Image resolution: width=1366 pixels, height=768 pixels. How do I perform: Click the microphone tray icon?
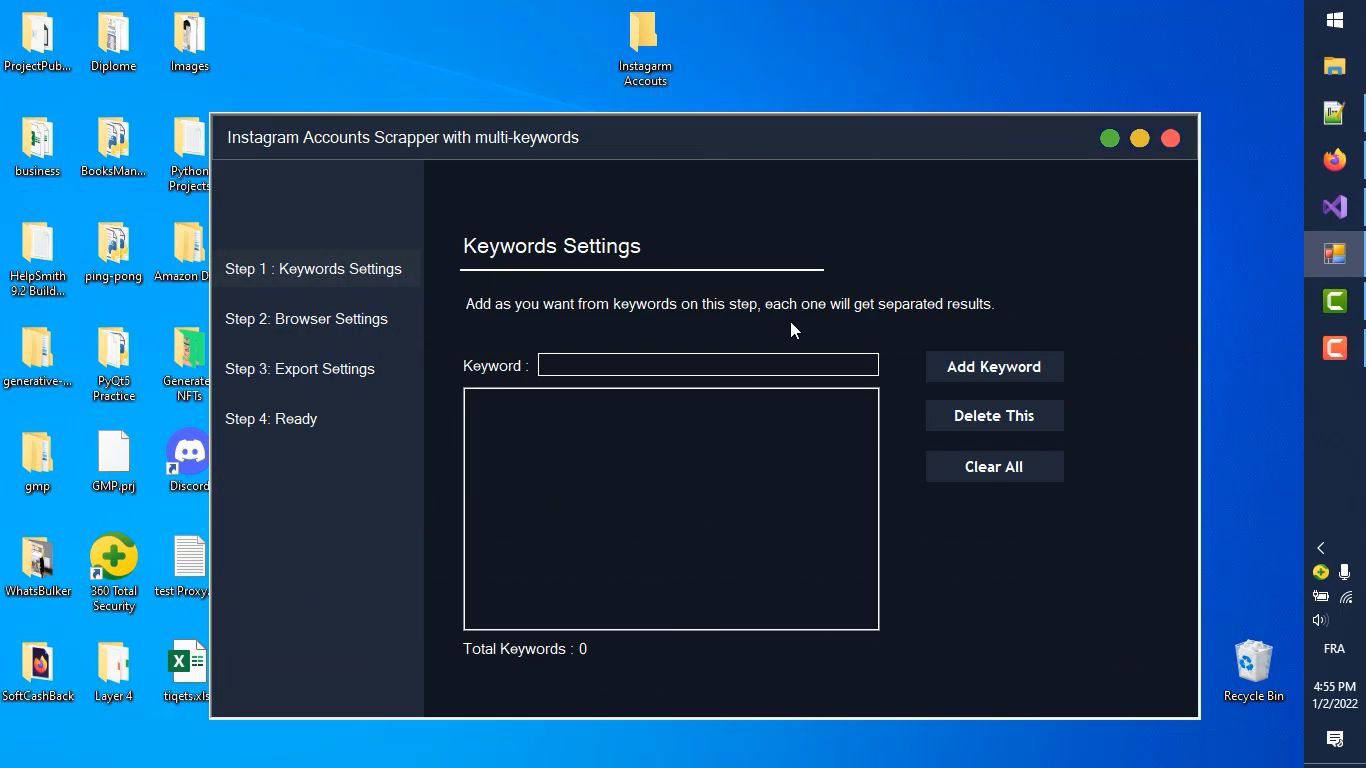(x=1345, y=573)
